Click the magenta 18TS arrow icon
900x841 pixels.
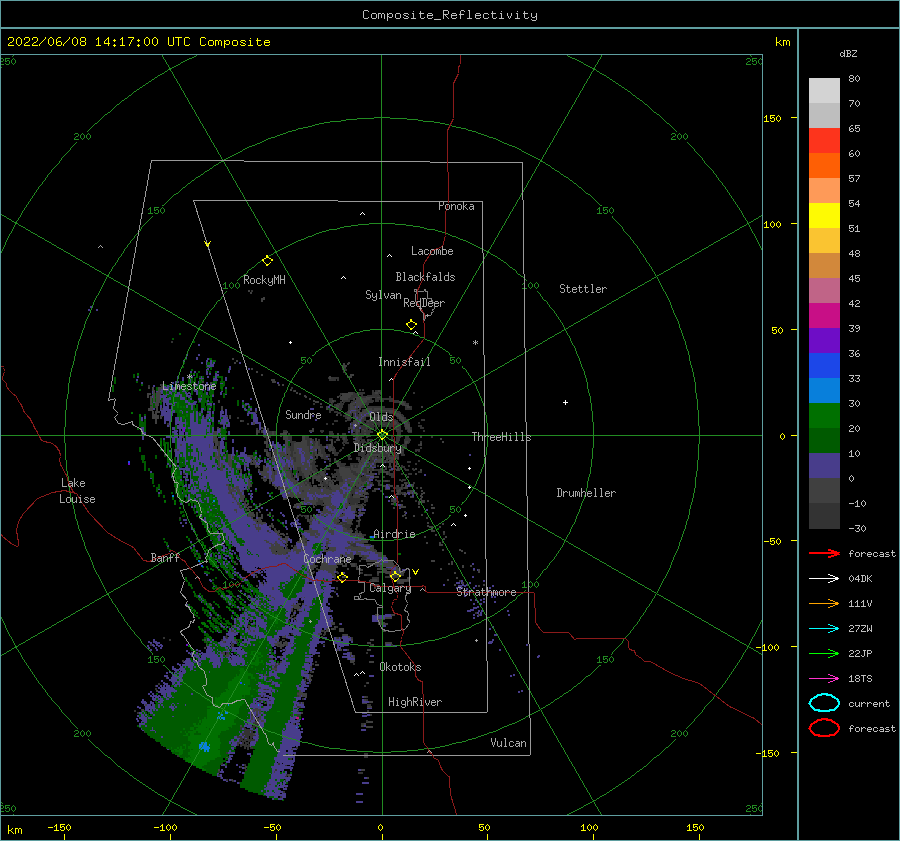coord(824,679)
